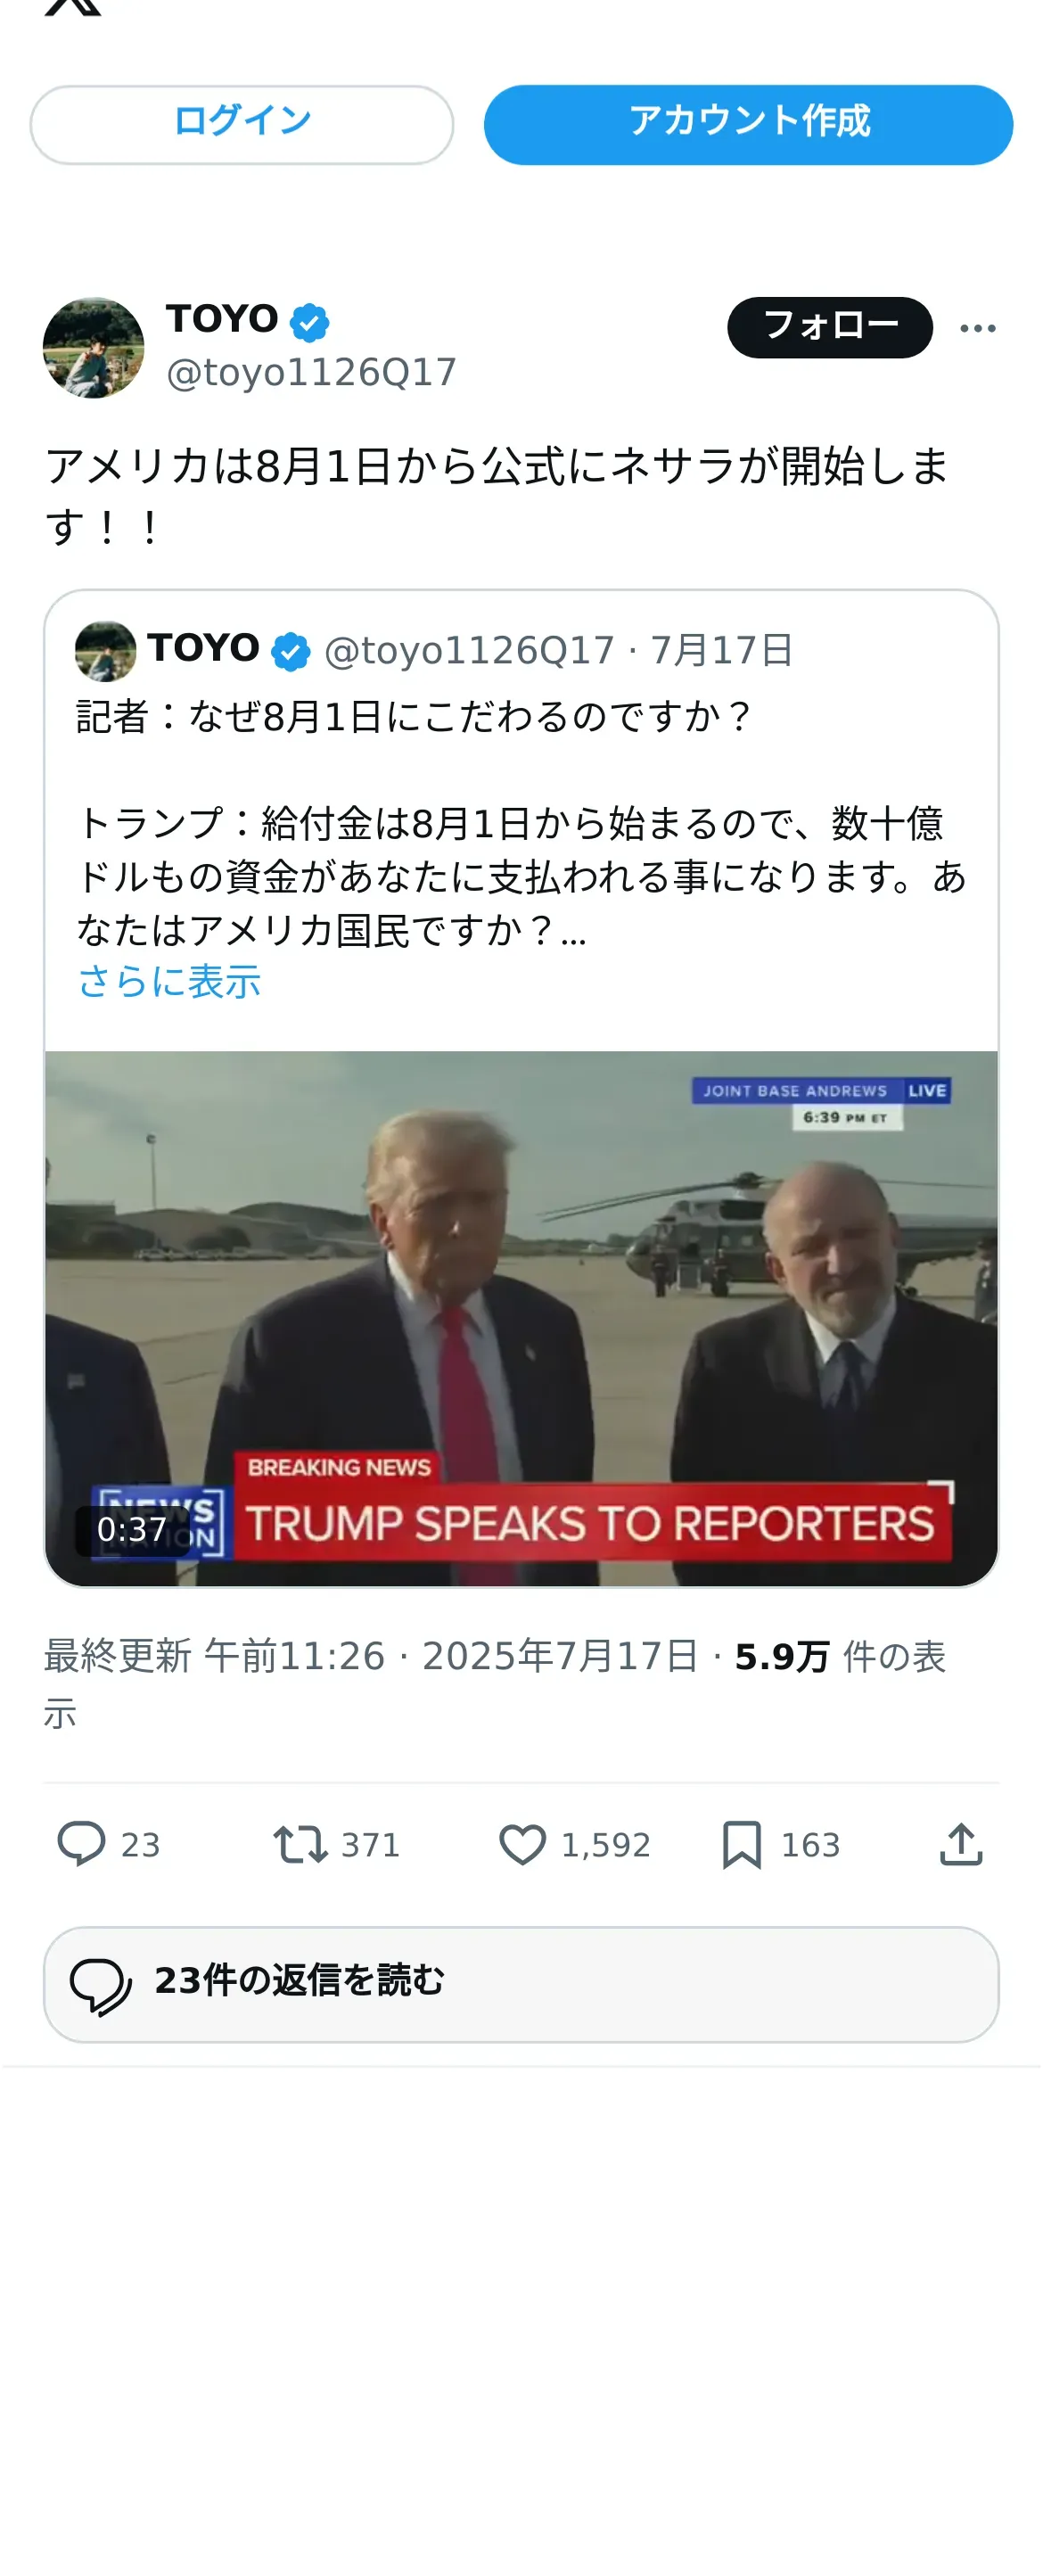Play the Trump Speaks to Reporters video
Screen dimensions: 1043x2576
click(x=521, y=1318)
